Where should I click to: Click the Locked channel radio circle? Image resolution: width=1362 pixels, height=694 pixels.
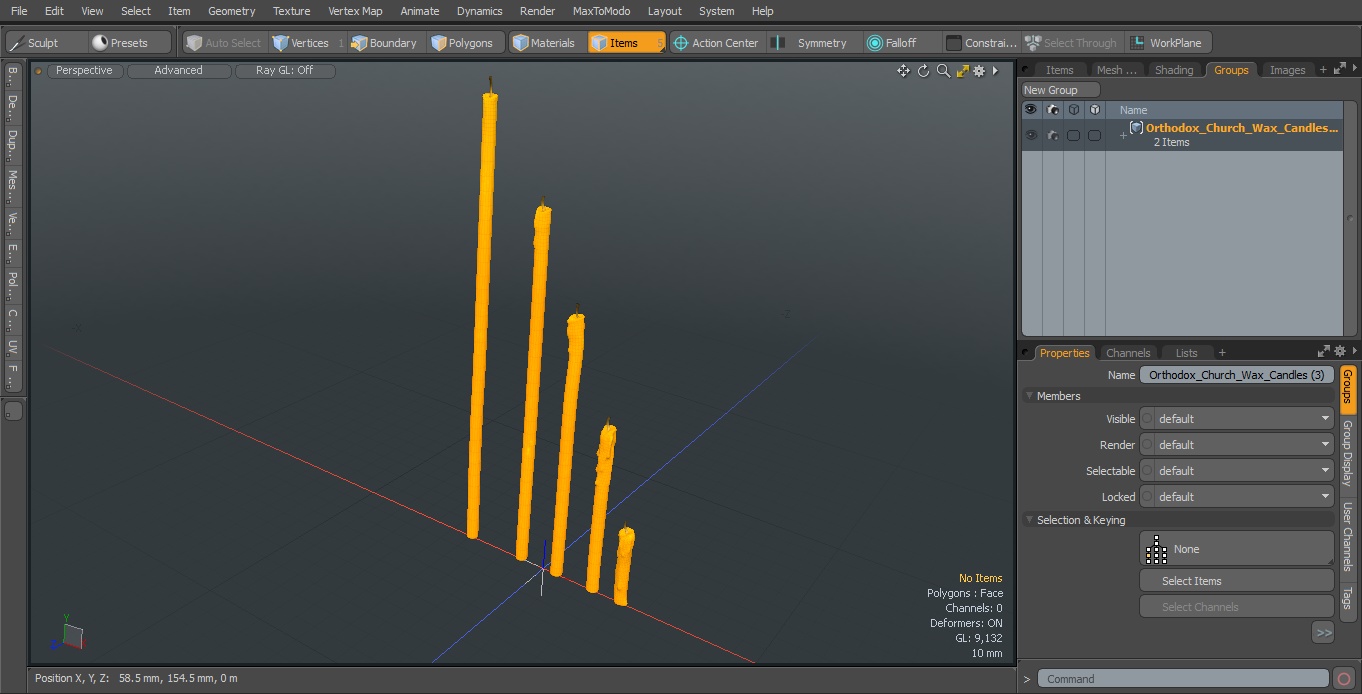(1147, 497)
